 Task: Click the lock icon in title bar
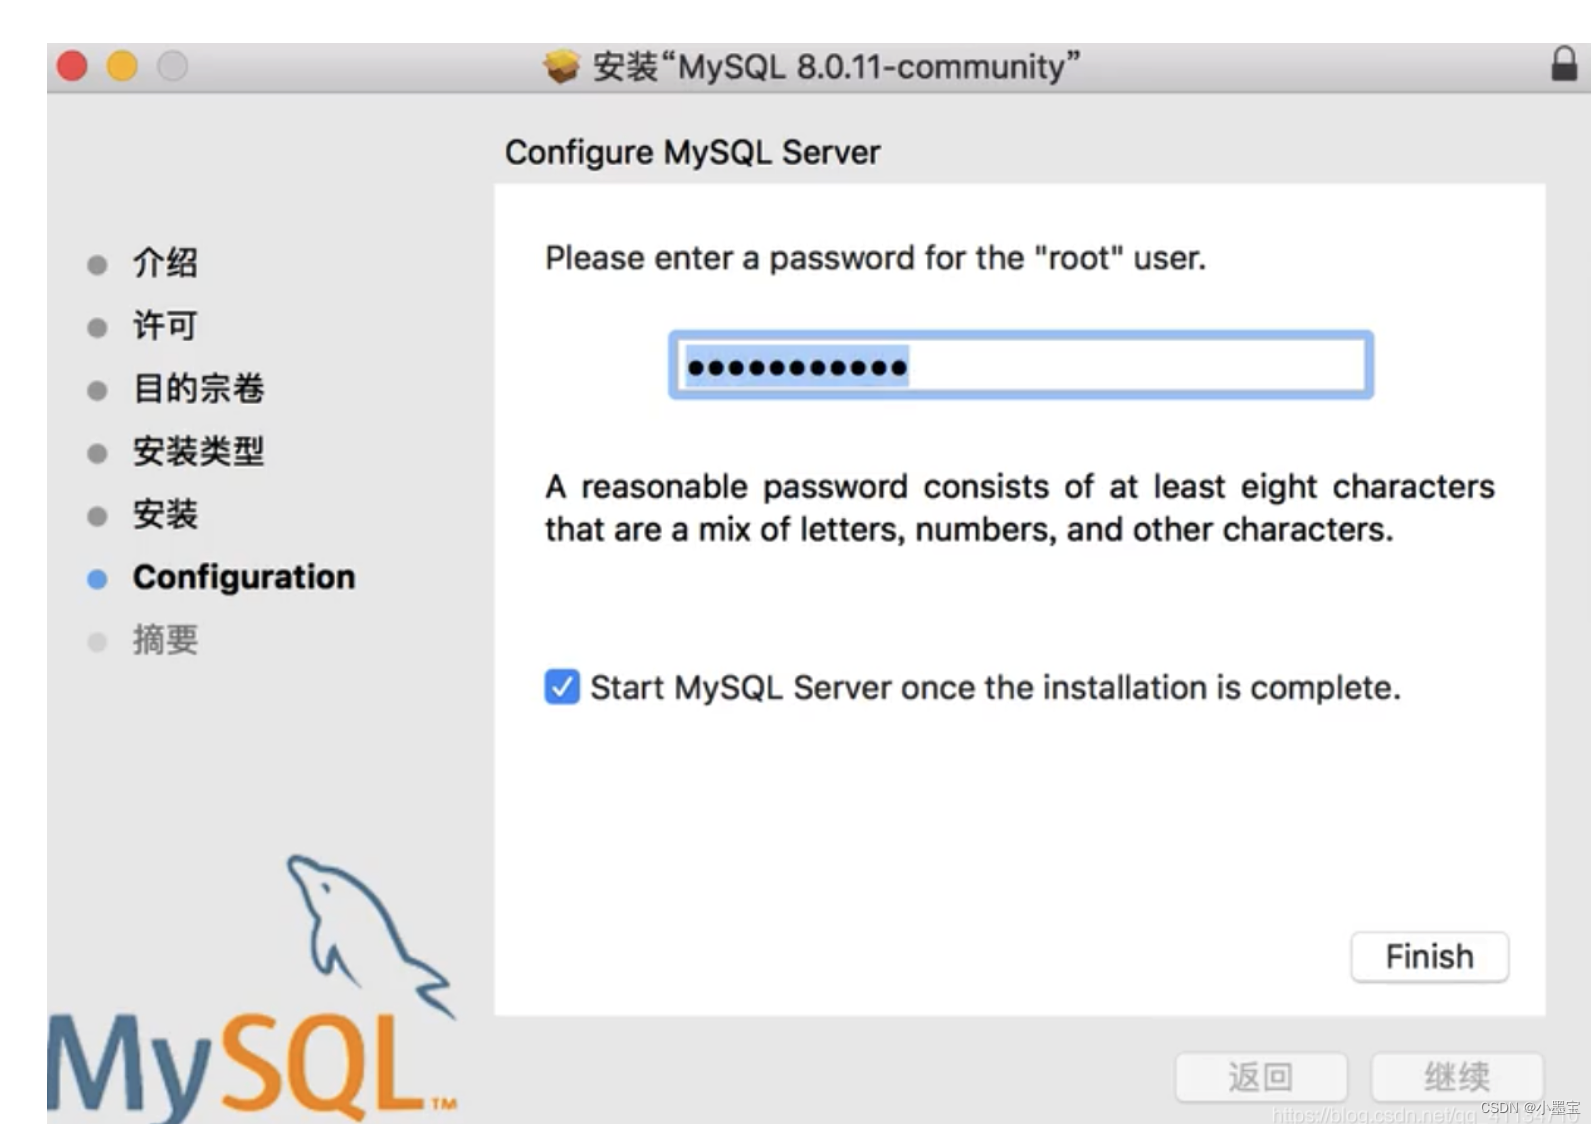tap(1564, 64)
